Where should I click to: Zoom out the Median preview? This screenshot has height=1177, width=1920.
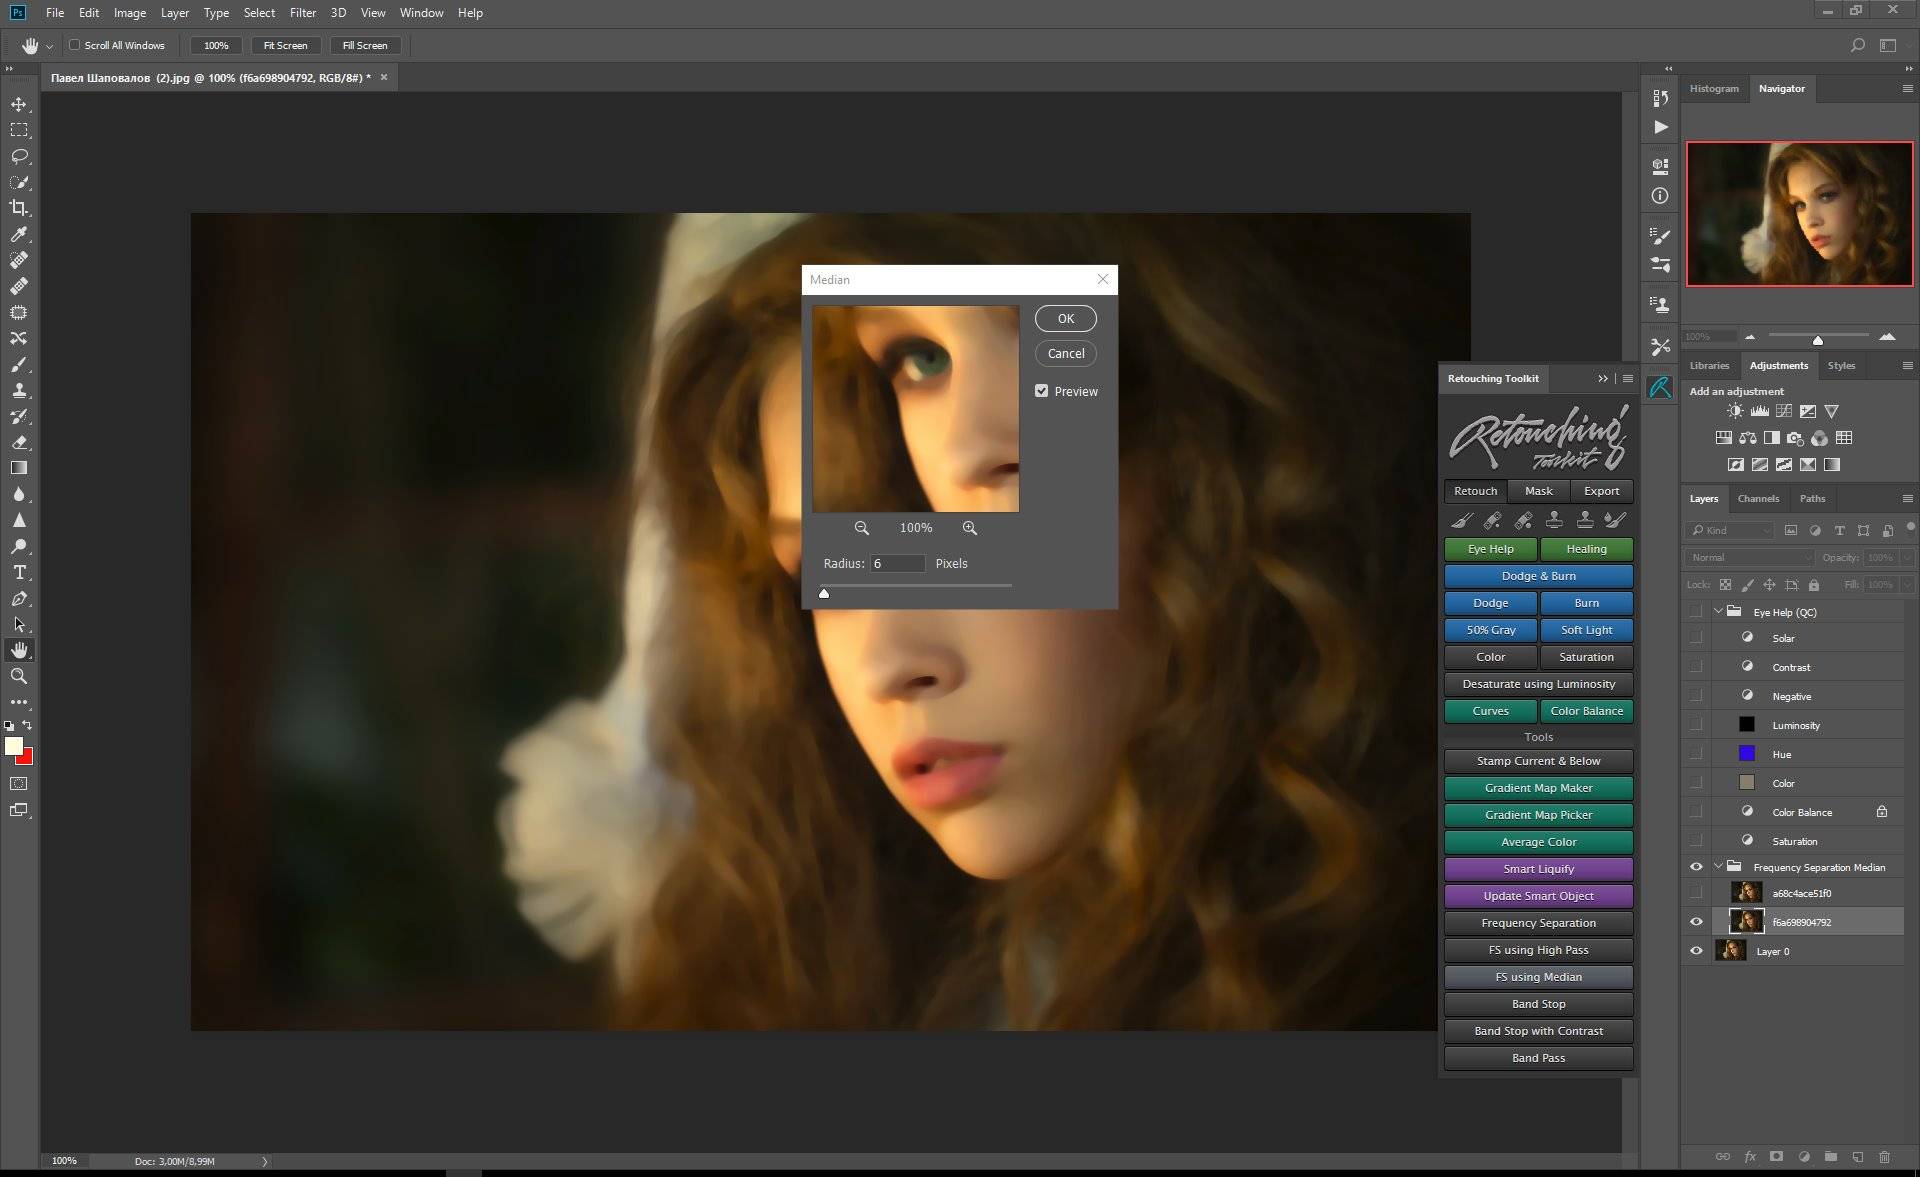click(x=862, y=528)
